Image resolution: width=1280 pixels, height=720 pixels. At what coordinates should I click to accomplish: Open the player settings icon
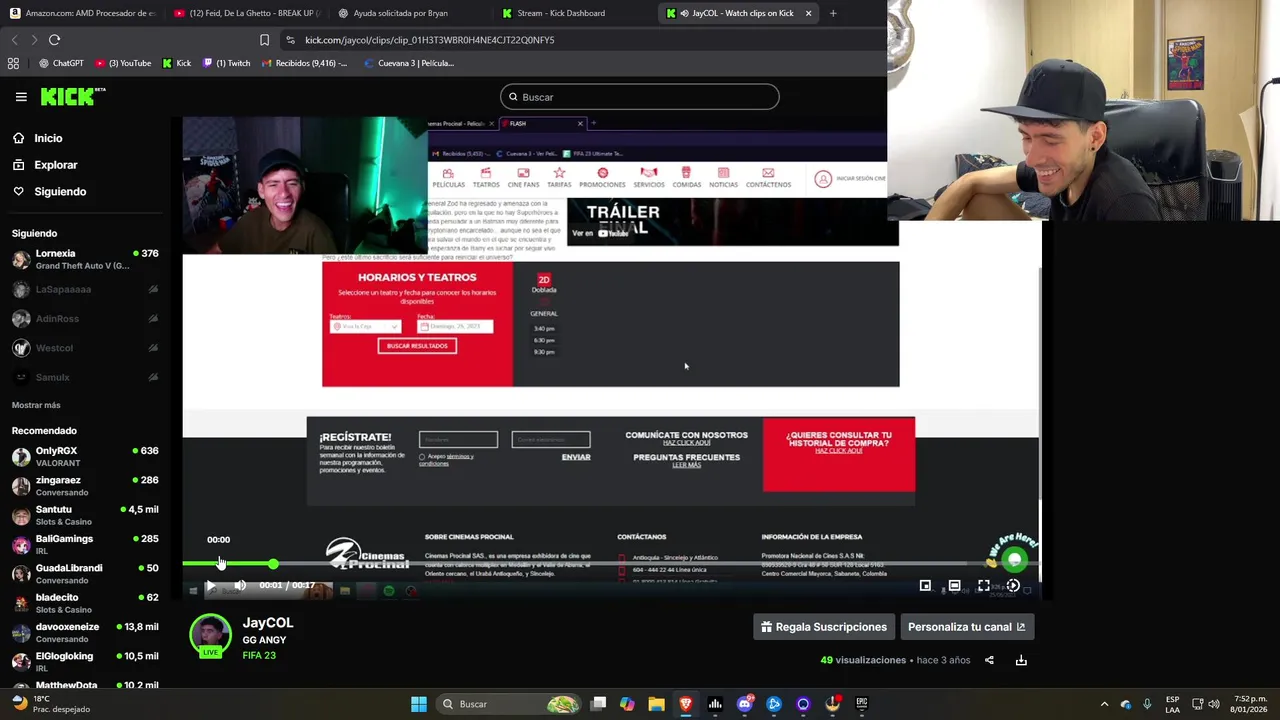click(x=1013, y=586)
